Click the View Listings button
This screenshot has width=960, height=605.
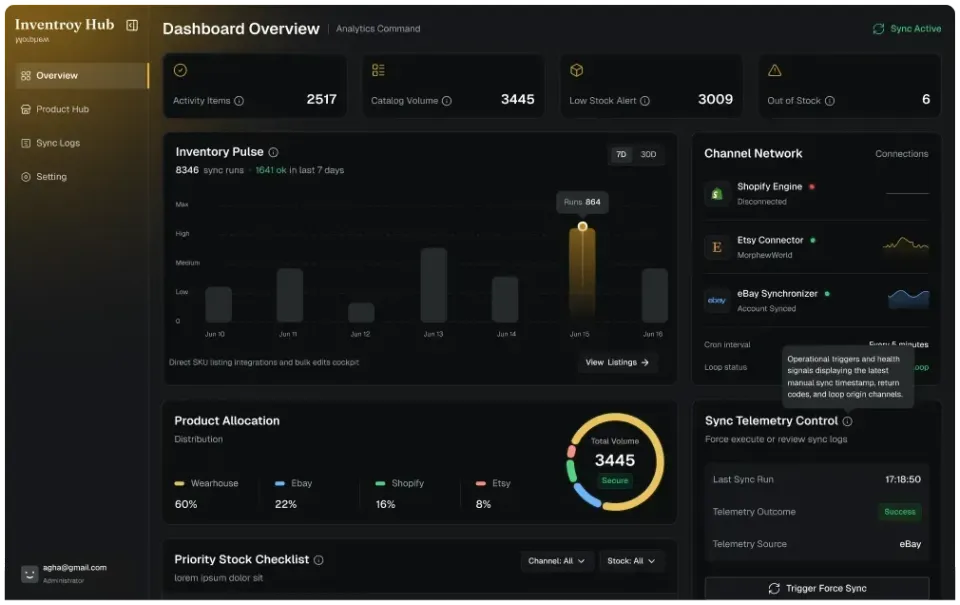(617, 363)
